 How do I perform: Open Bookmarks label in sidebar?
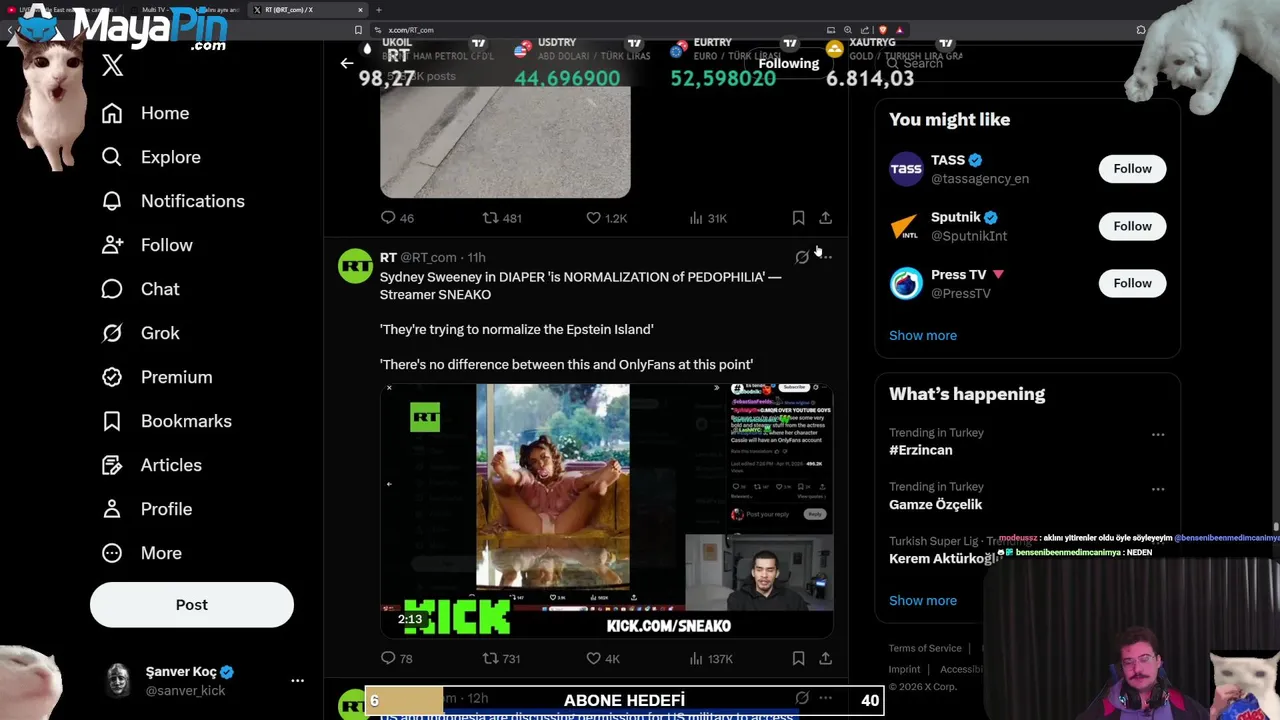186,421
